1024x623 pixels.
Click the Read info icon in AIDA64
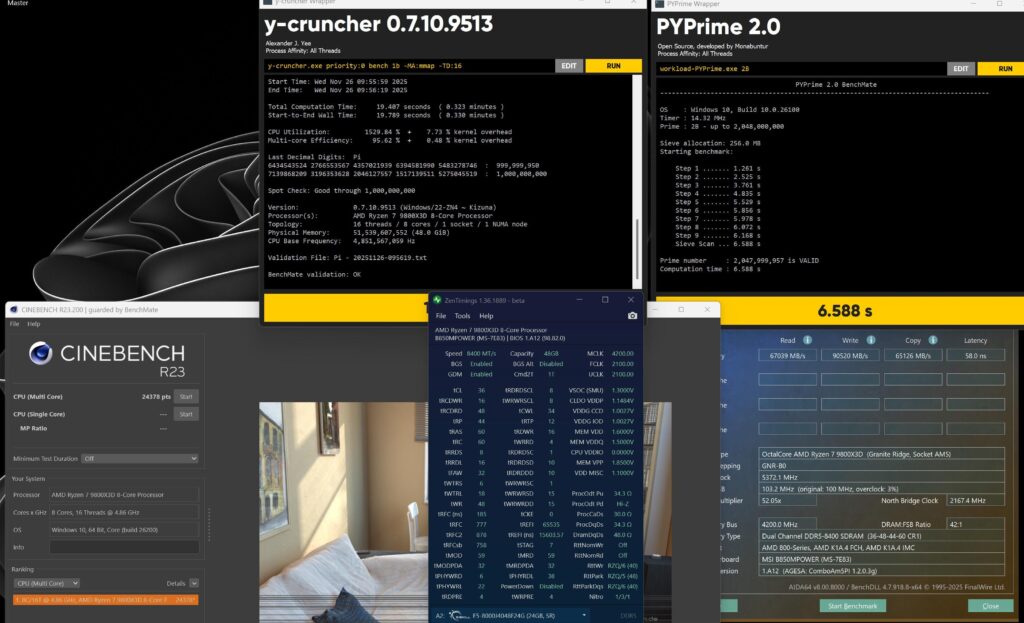pos(807,340)
